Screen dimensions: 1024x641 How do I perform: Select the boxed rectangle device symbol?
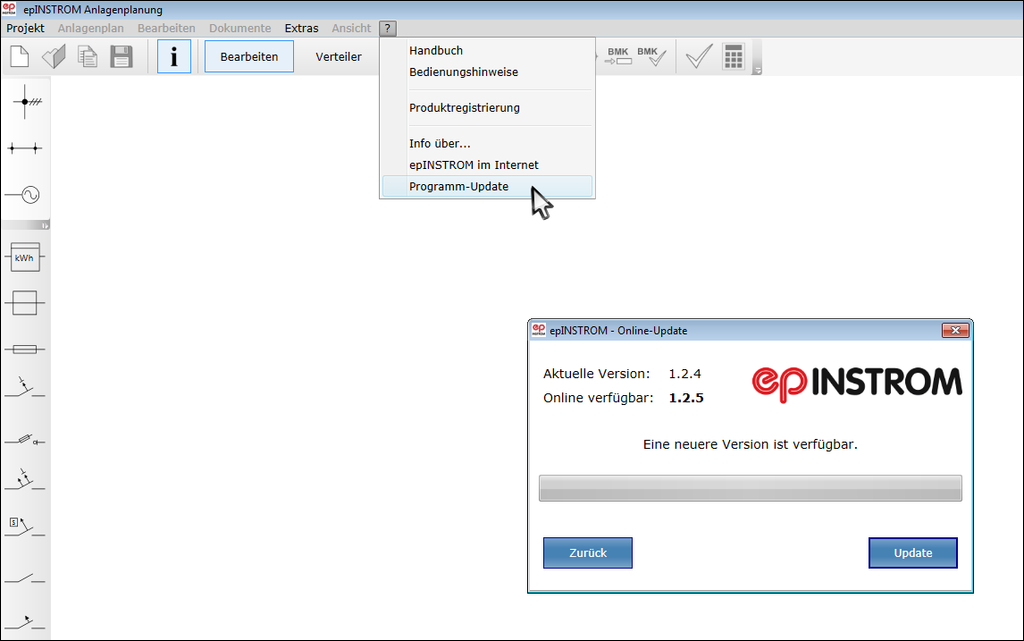click(x=25, y=303)
